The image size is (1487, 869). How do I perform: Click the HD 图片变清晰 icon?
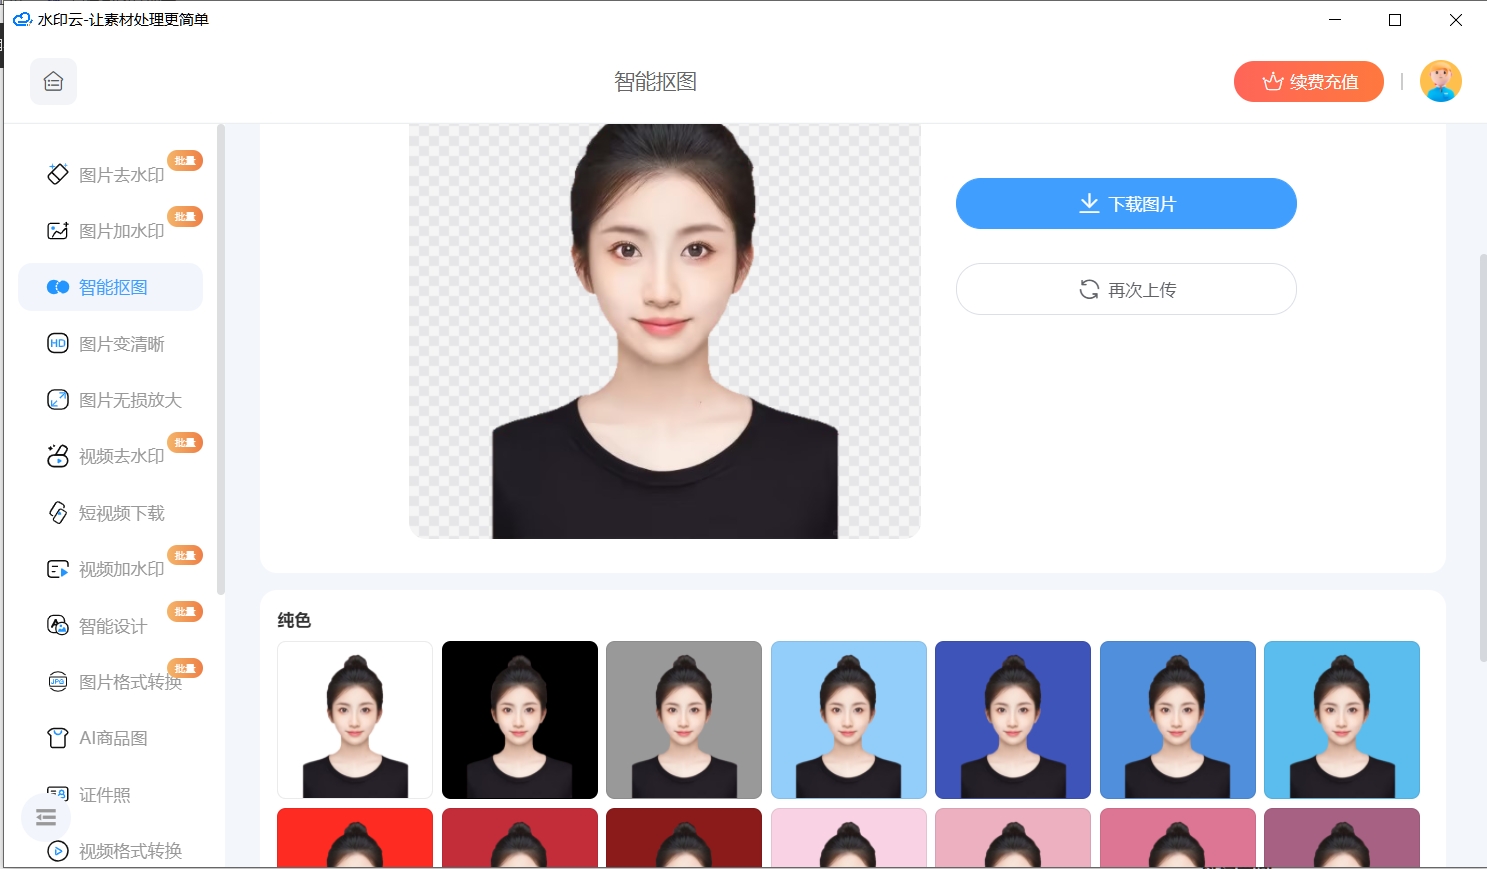click(x=58, y=344)
